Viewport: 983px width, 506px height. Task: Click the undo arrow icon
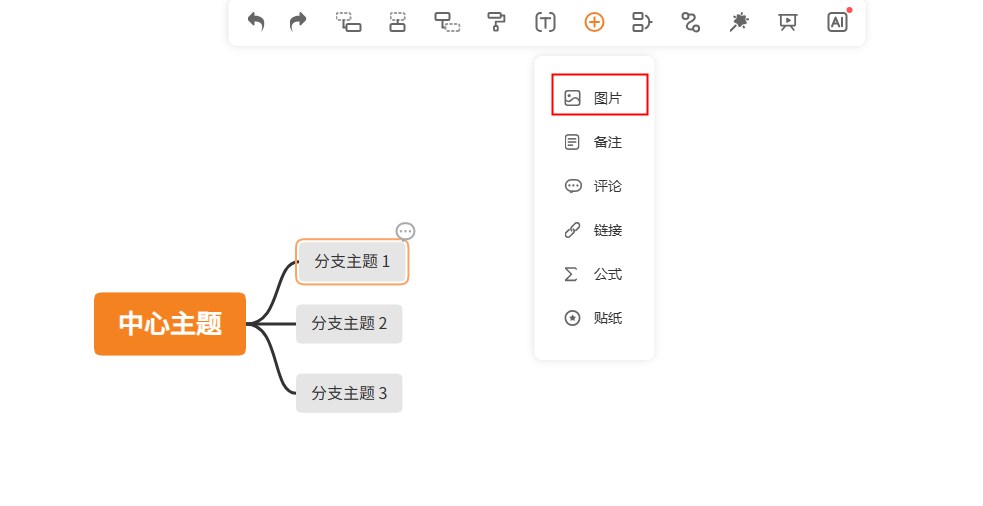tap(256, 21)
